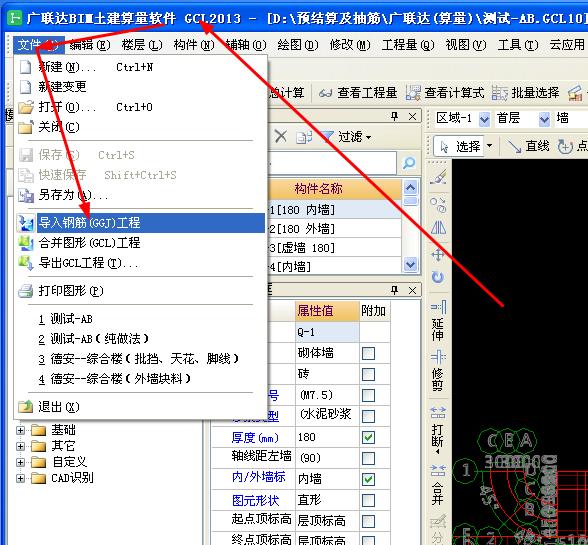Toggle the 砌体墙 additional checkbox
588x545 pixels.
pos(368,353)
